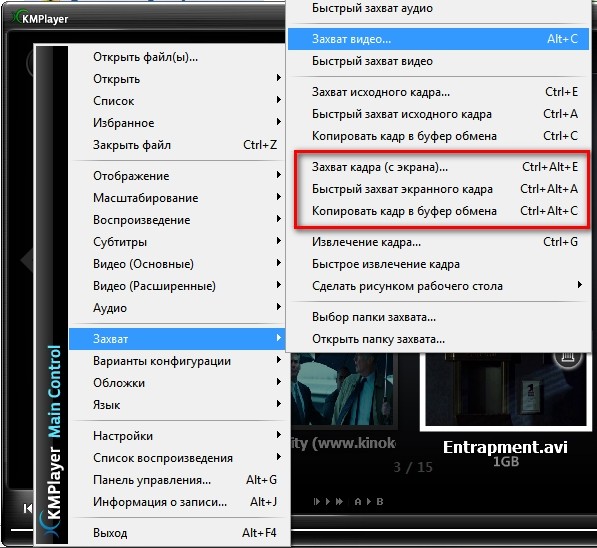Open the Настройки submenu
This screenshot has width=597, height=548.
click(177, 436)
